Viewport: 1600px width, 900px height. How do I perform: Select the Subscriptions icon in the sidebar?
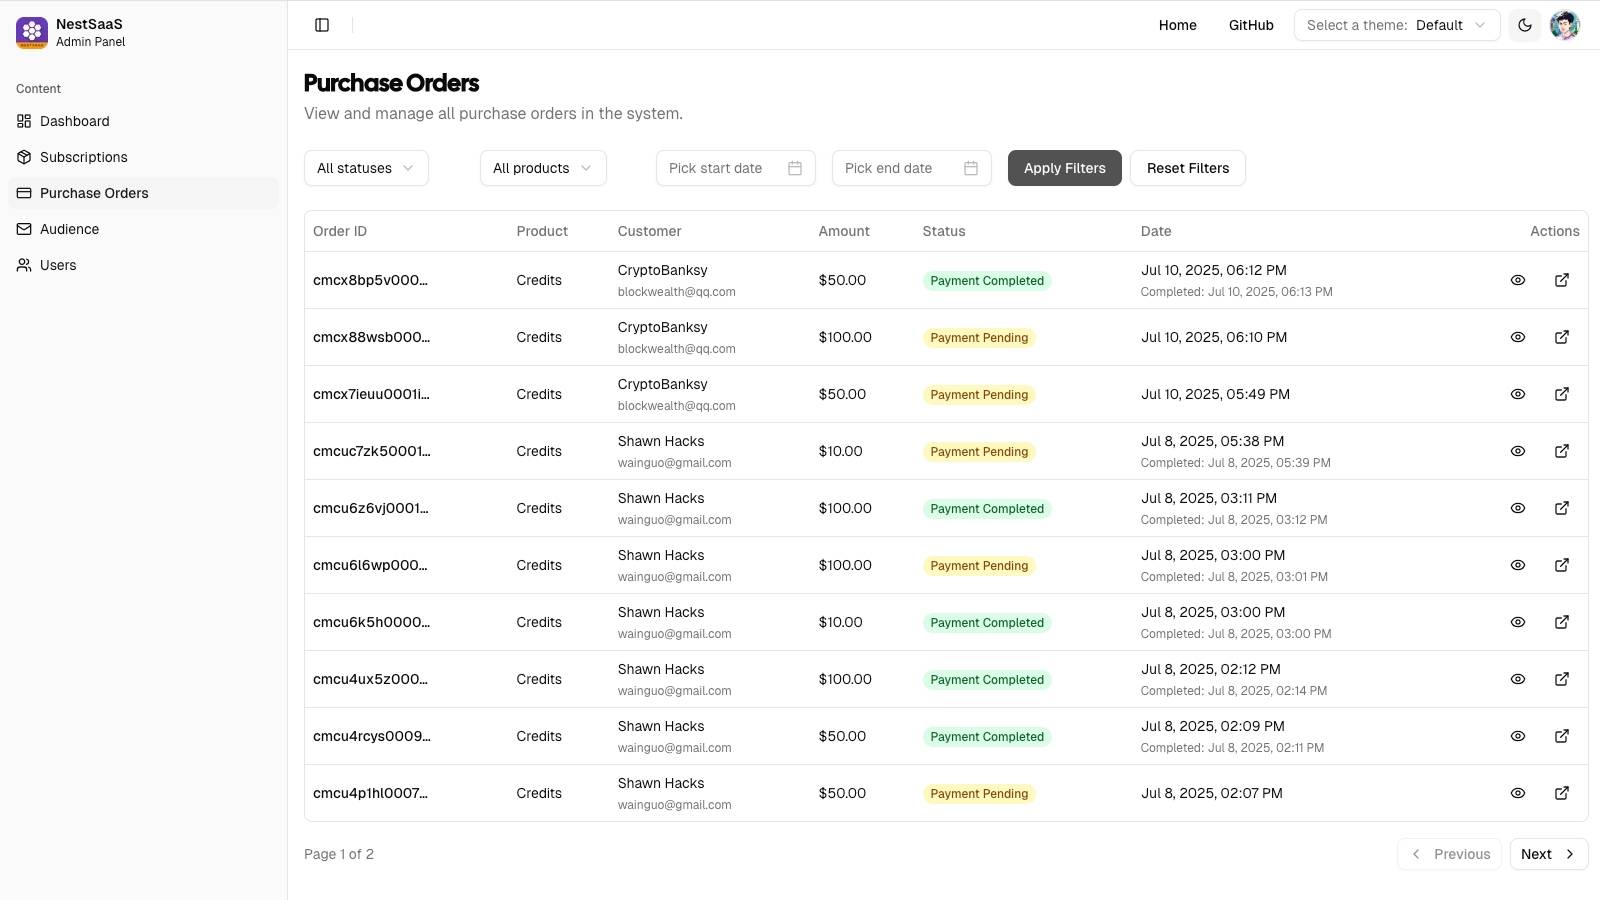tap(22, 157)
